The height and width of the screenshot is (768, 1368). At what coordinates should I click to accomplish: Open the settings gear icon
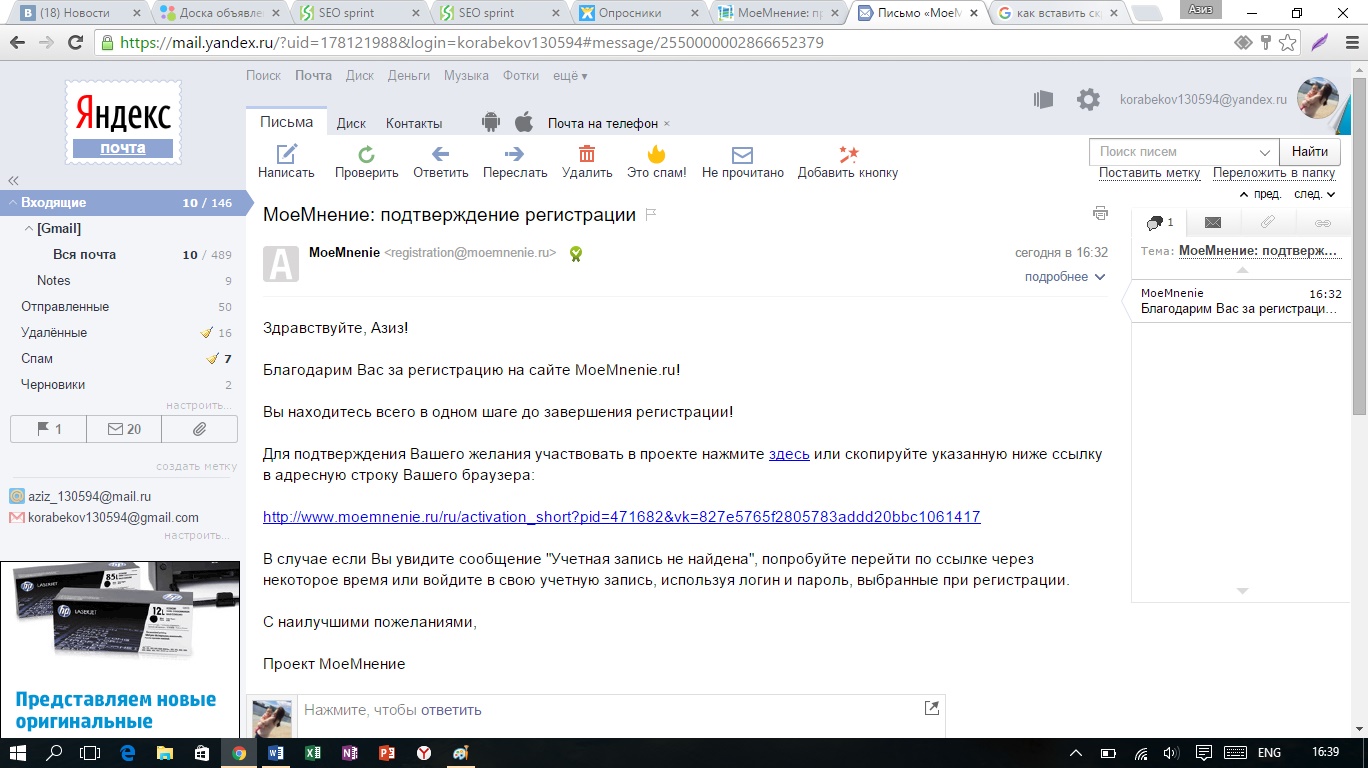1088,99
